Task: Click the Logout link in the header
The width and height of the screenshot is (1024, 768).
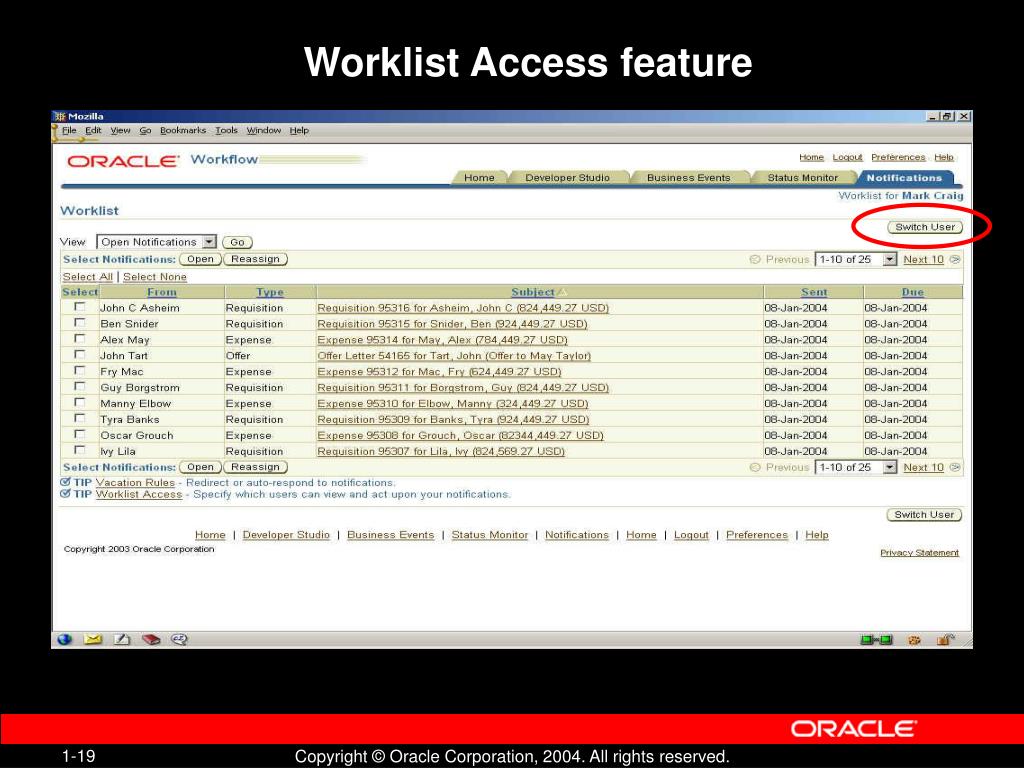Action: [x=847, y=157]
